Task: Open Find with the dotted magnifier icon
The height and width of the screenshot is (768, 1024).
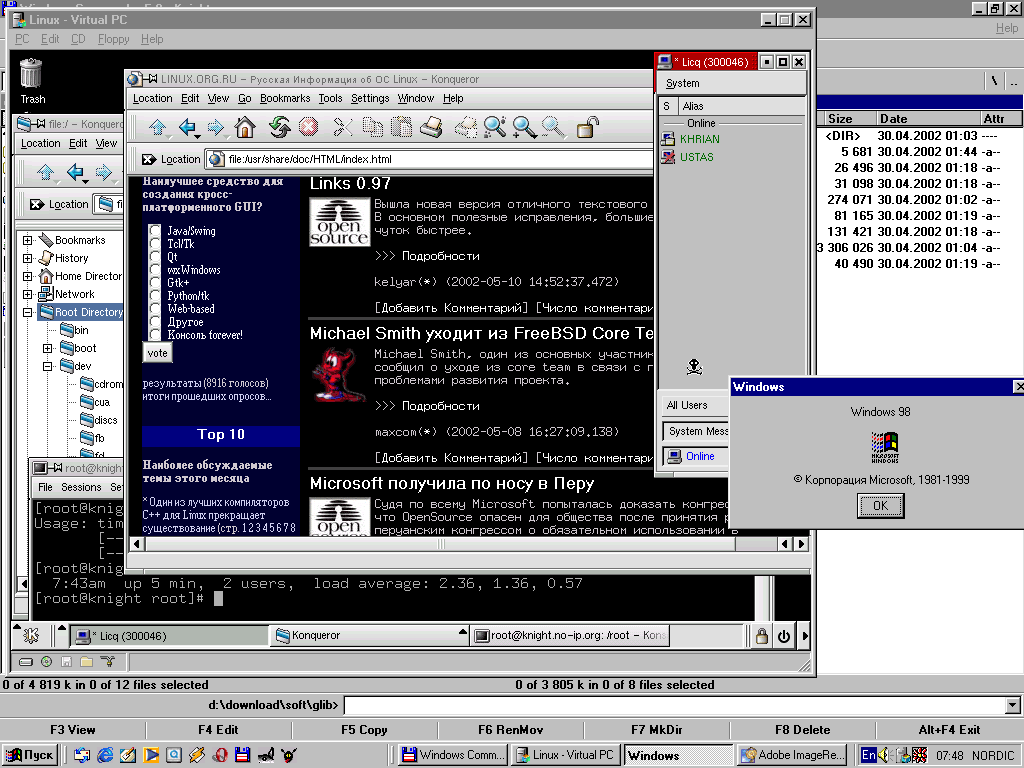Action: point(494,127)
